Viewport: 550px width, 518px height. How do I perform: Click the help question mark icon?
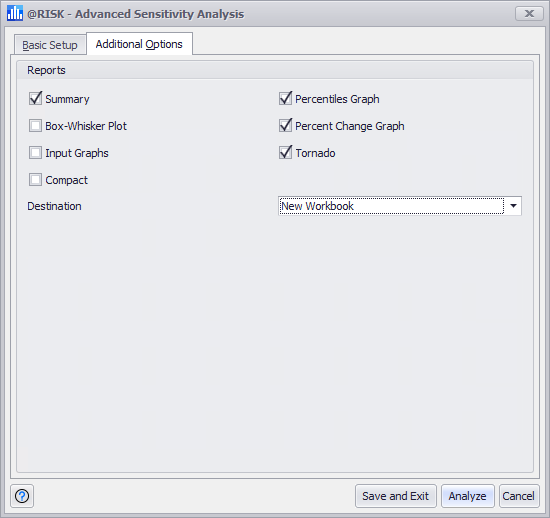tap(22, 496)
